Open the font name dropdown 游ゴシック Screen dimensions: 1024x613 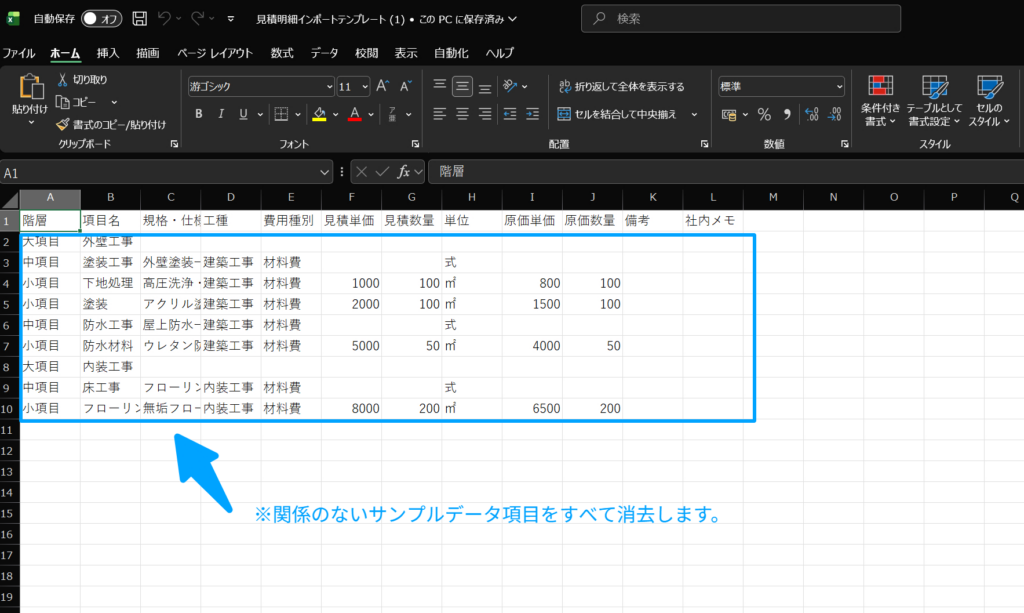pyautogui.click(x=259, y=87)
